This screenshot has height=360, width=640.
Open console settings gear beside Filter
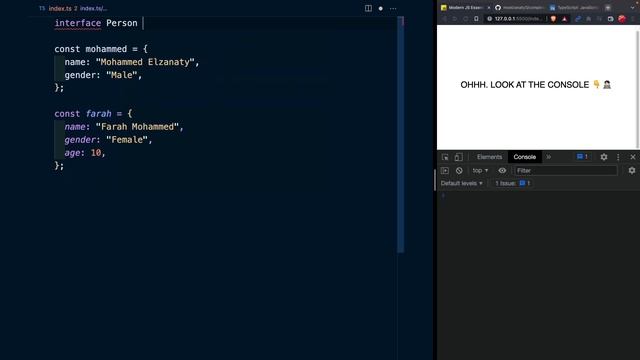coord(632,171)
